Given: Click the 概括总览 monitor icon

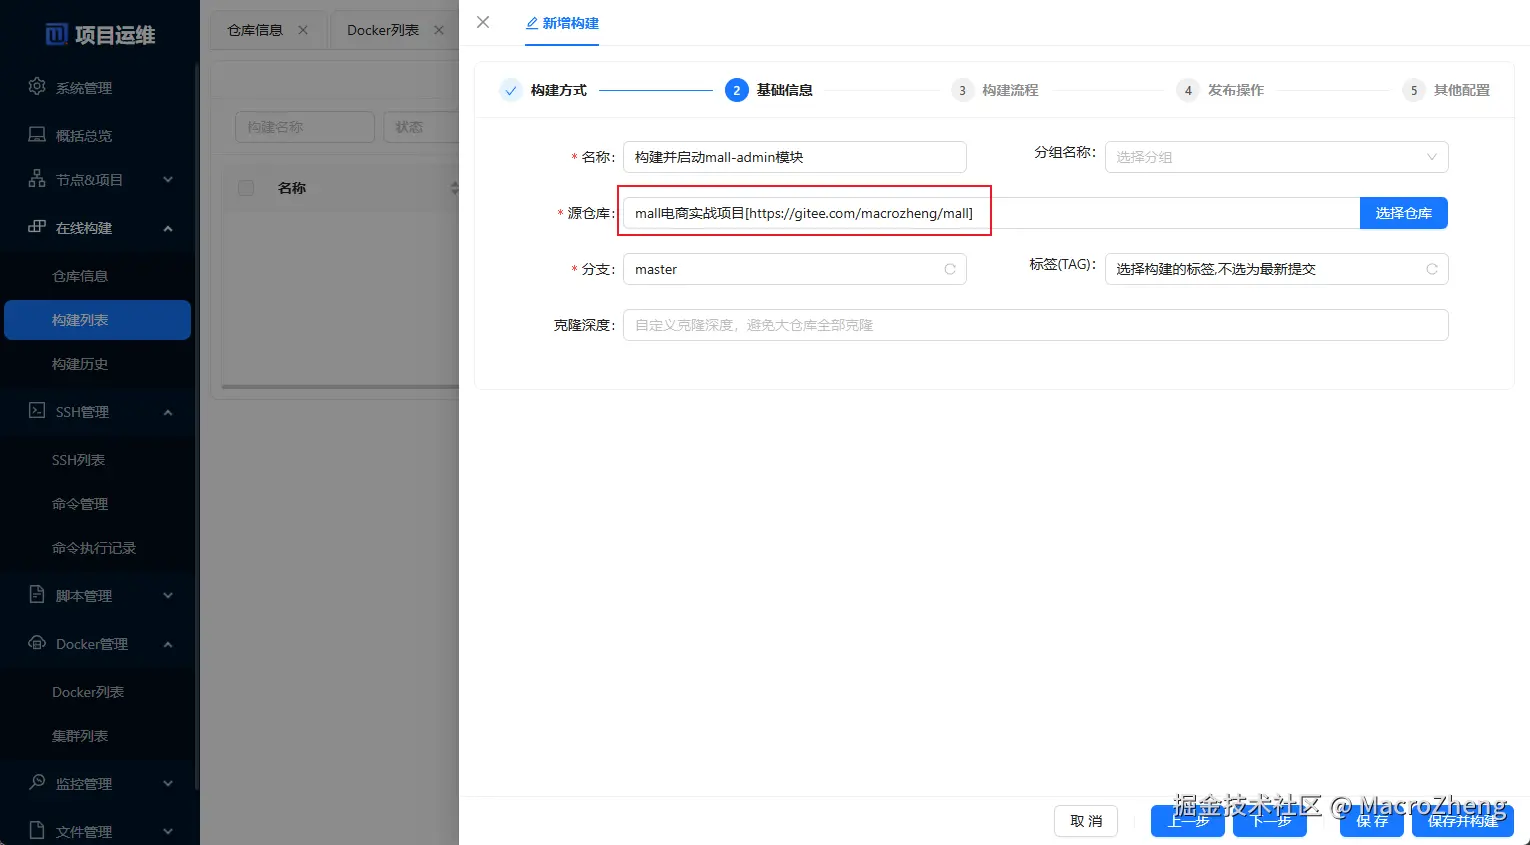Looking at the screenshot, I should click(37, 135).
